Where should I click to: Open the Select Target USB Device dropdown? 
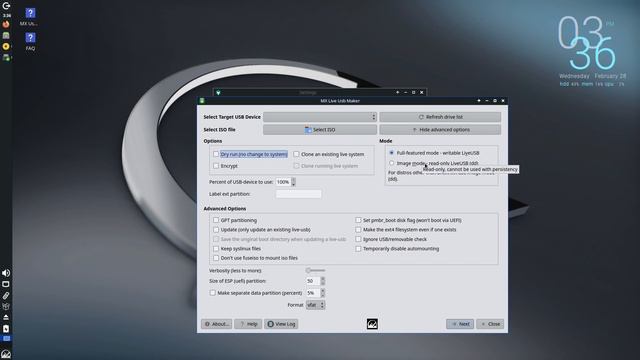[x=320, y=117]
